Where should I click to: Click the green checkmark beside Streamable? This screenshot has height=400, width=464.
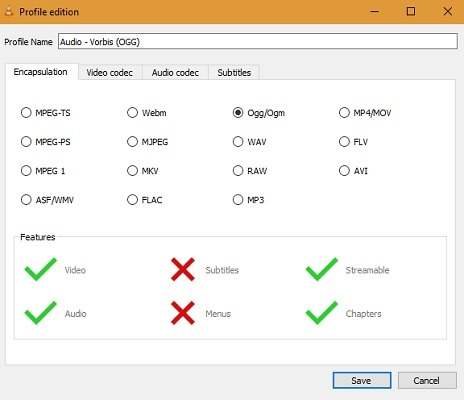click(322, 269)
